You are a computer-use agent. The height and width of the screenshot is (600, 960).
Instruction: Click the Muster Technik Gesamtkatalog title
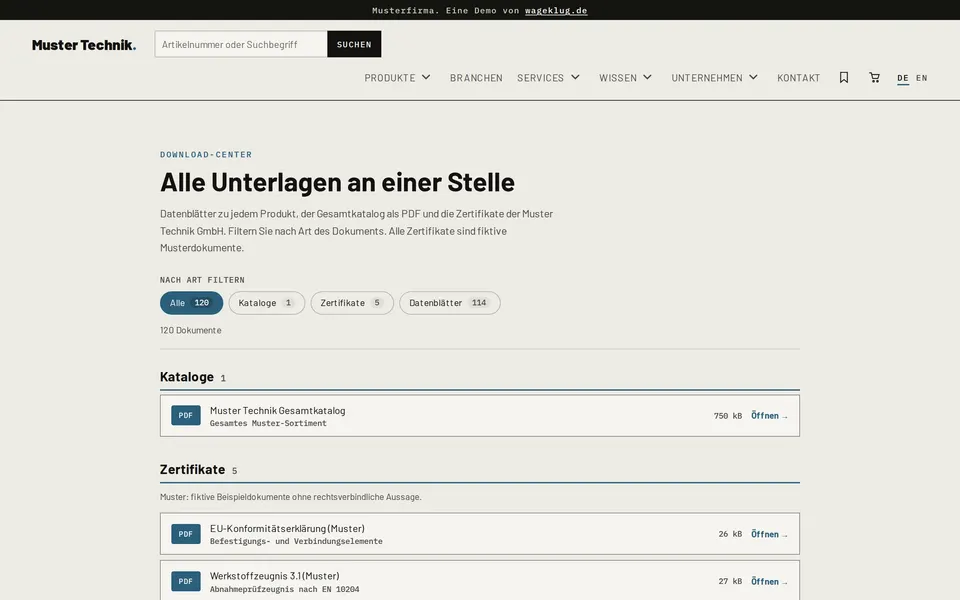[x=277, y=410]
